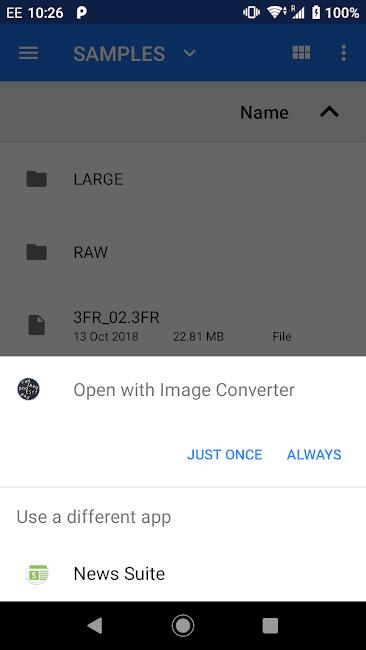Tap the recent apps square button
The width and height of the screenshot is (366, 650).
[270, 626]
